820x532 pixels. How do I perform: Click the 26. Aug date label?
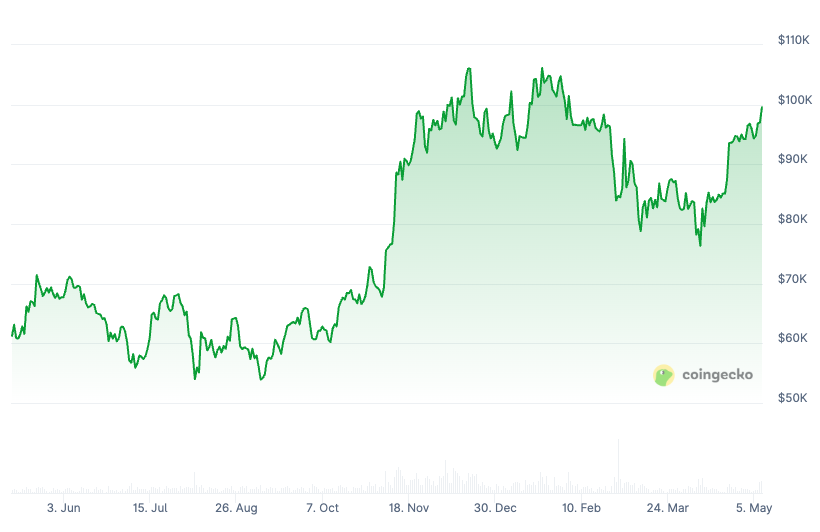click(x=236, y=508)
